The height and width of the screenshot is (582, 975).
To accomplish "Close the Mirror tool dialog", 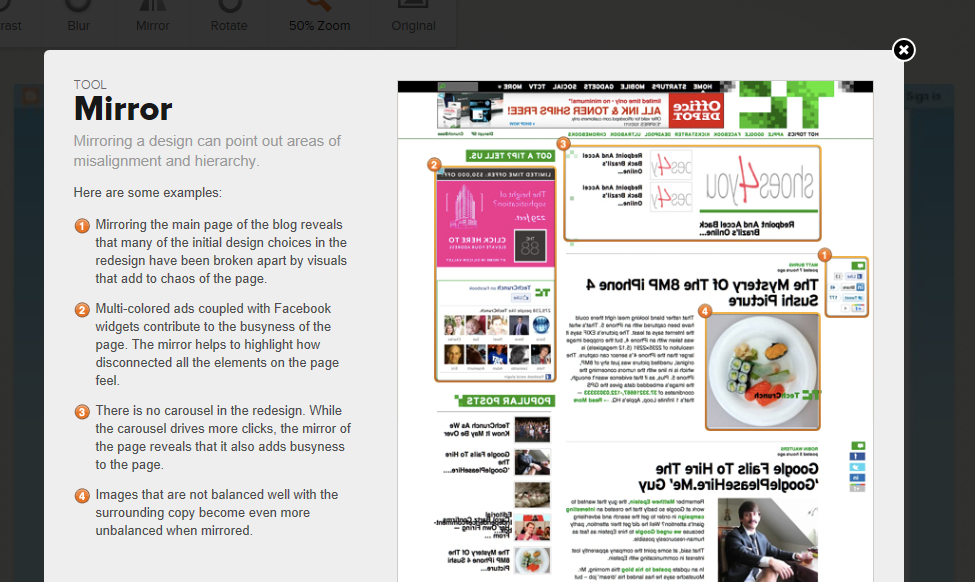I will [903, 50].
